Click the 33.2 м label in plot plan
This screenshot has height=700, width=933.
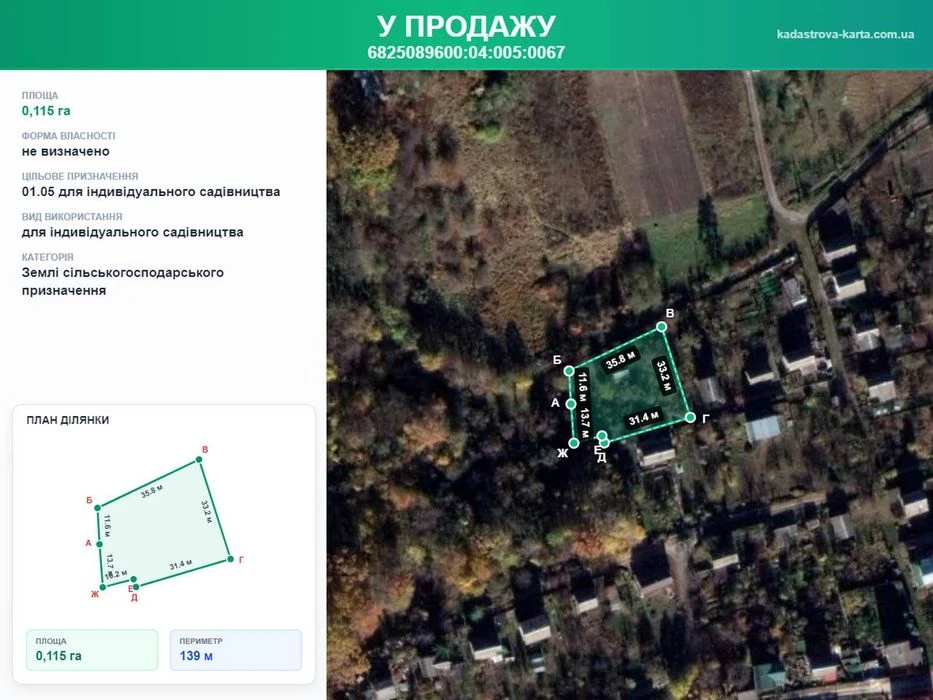pyautogui.click(x=206, y=511)
